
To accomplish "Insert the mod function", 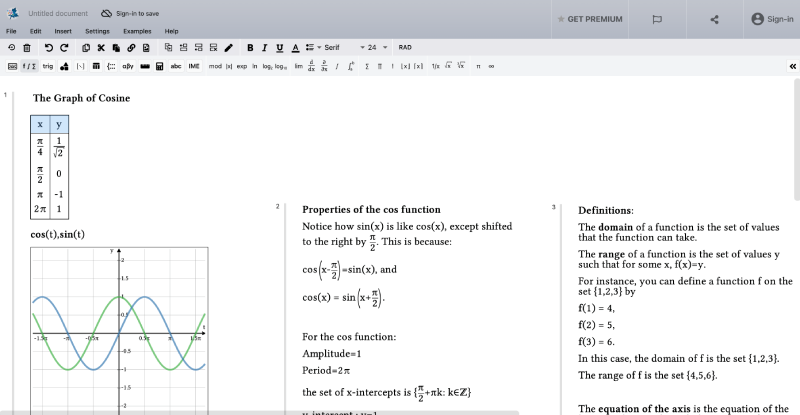I will tap(215, 66).
